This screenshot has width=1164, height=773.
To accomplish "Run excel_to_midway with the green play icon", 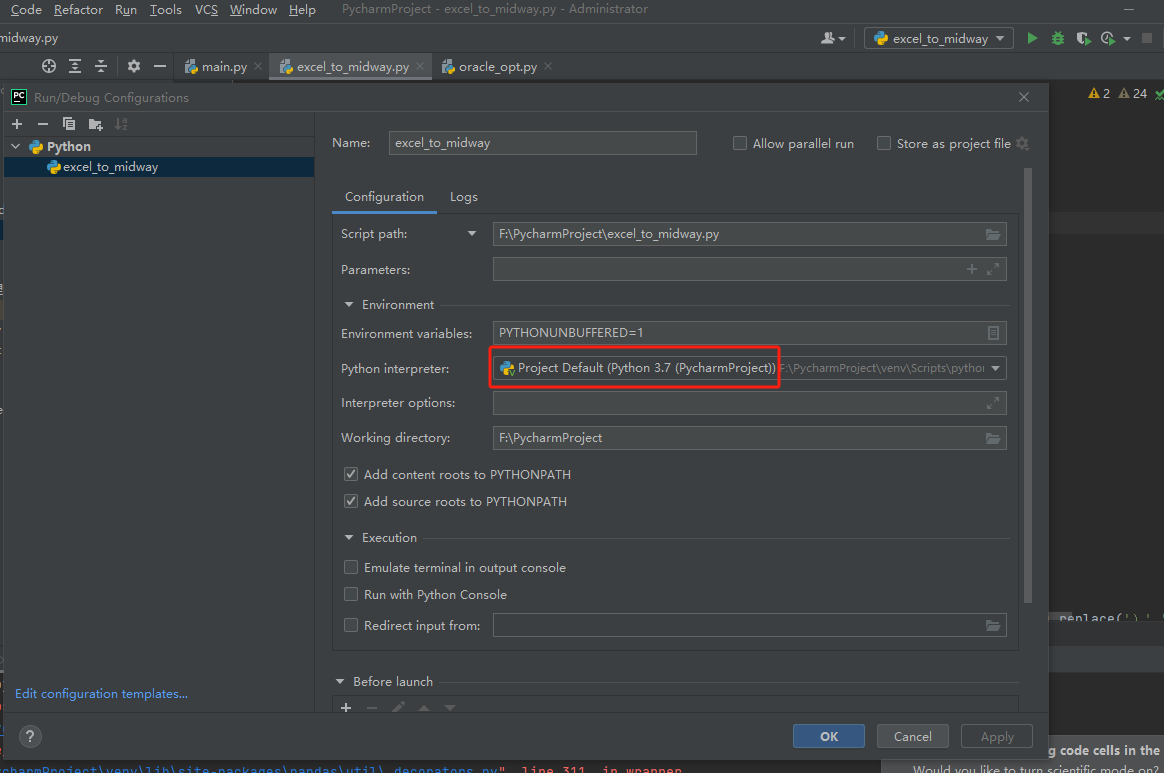I will pyautogui.click(x=1032, y=37).
